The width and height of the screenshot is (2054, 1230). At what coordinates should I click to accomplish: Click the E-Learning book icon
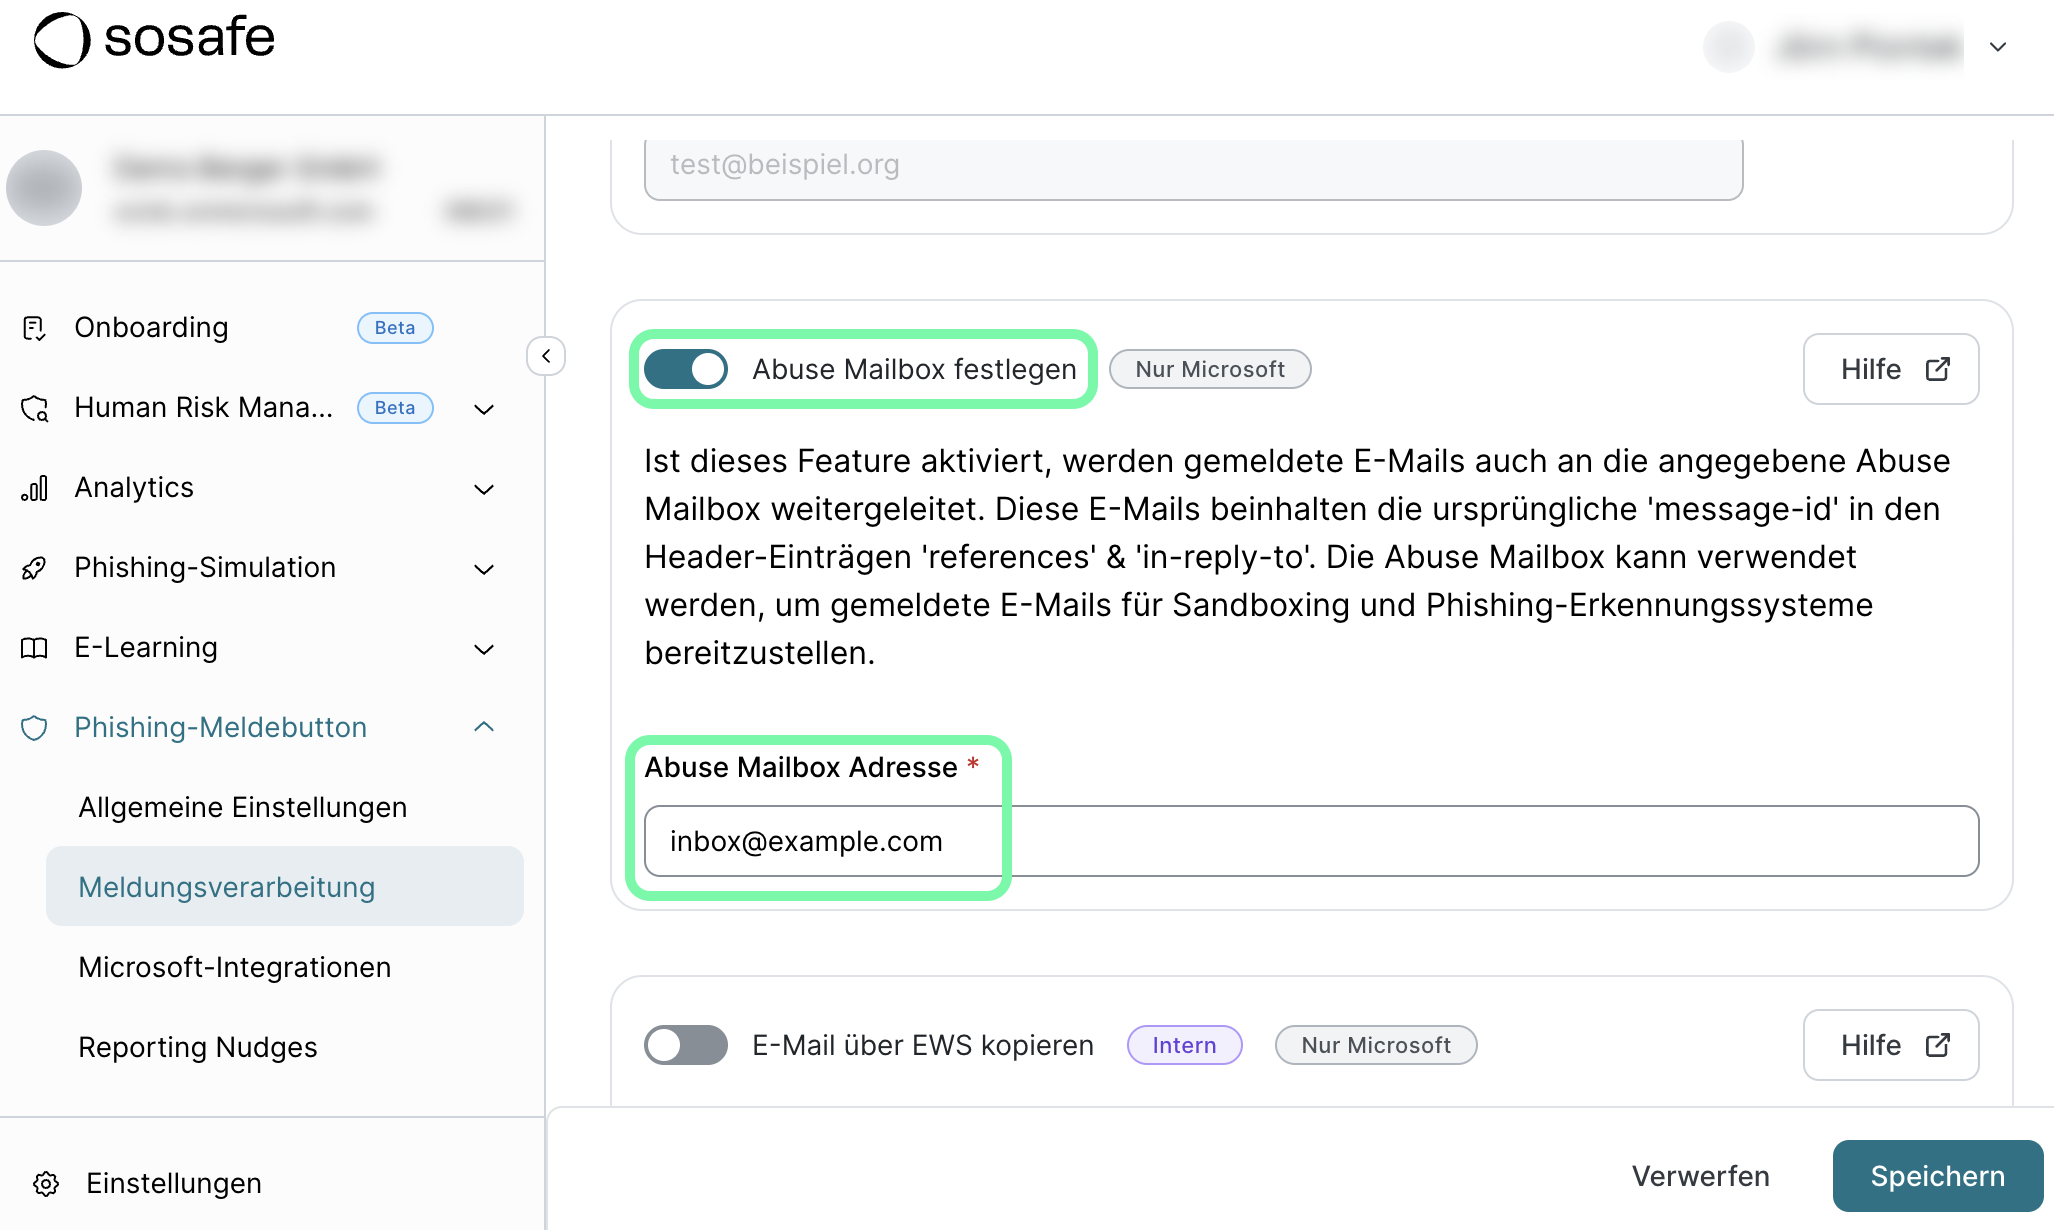(34, 648)
